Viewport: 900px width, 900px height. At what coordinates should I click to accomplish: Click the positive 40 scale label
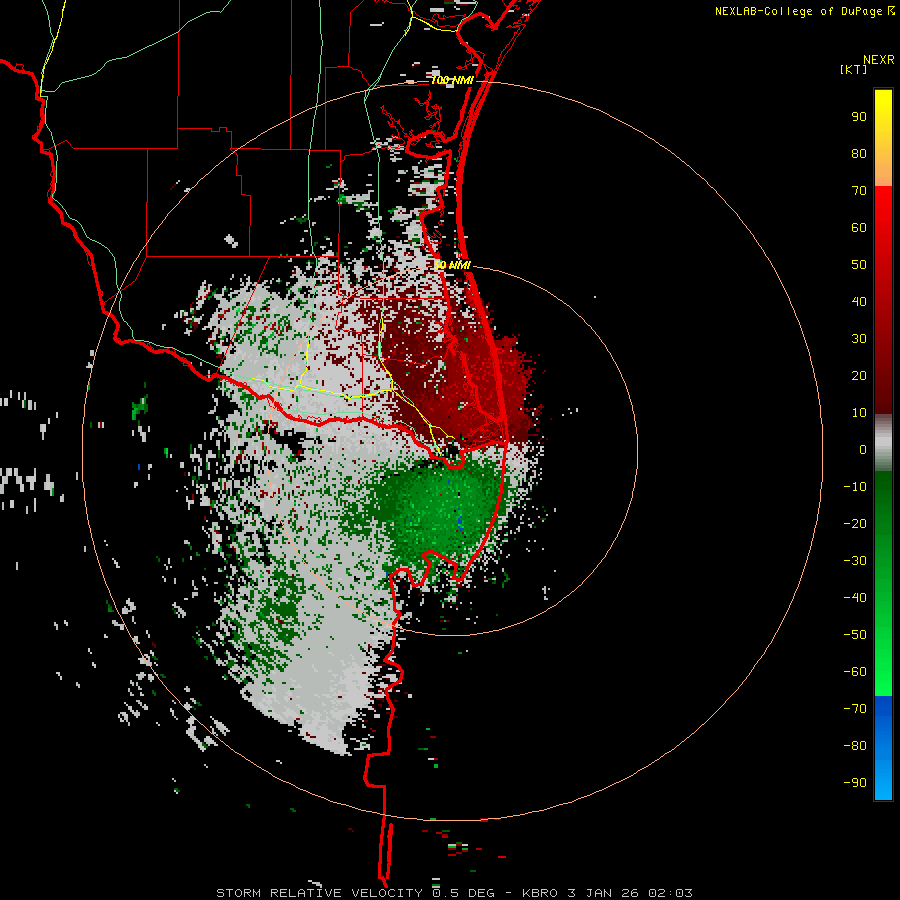[x=859, y=301]
